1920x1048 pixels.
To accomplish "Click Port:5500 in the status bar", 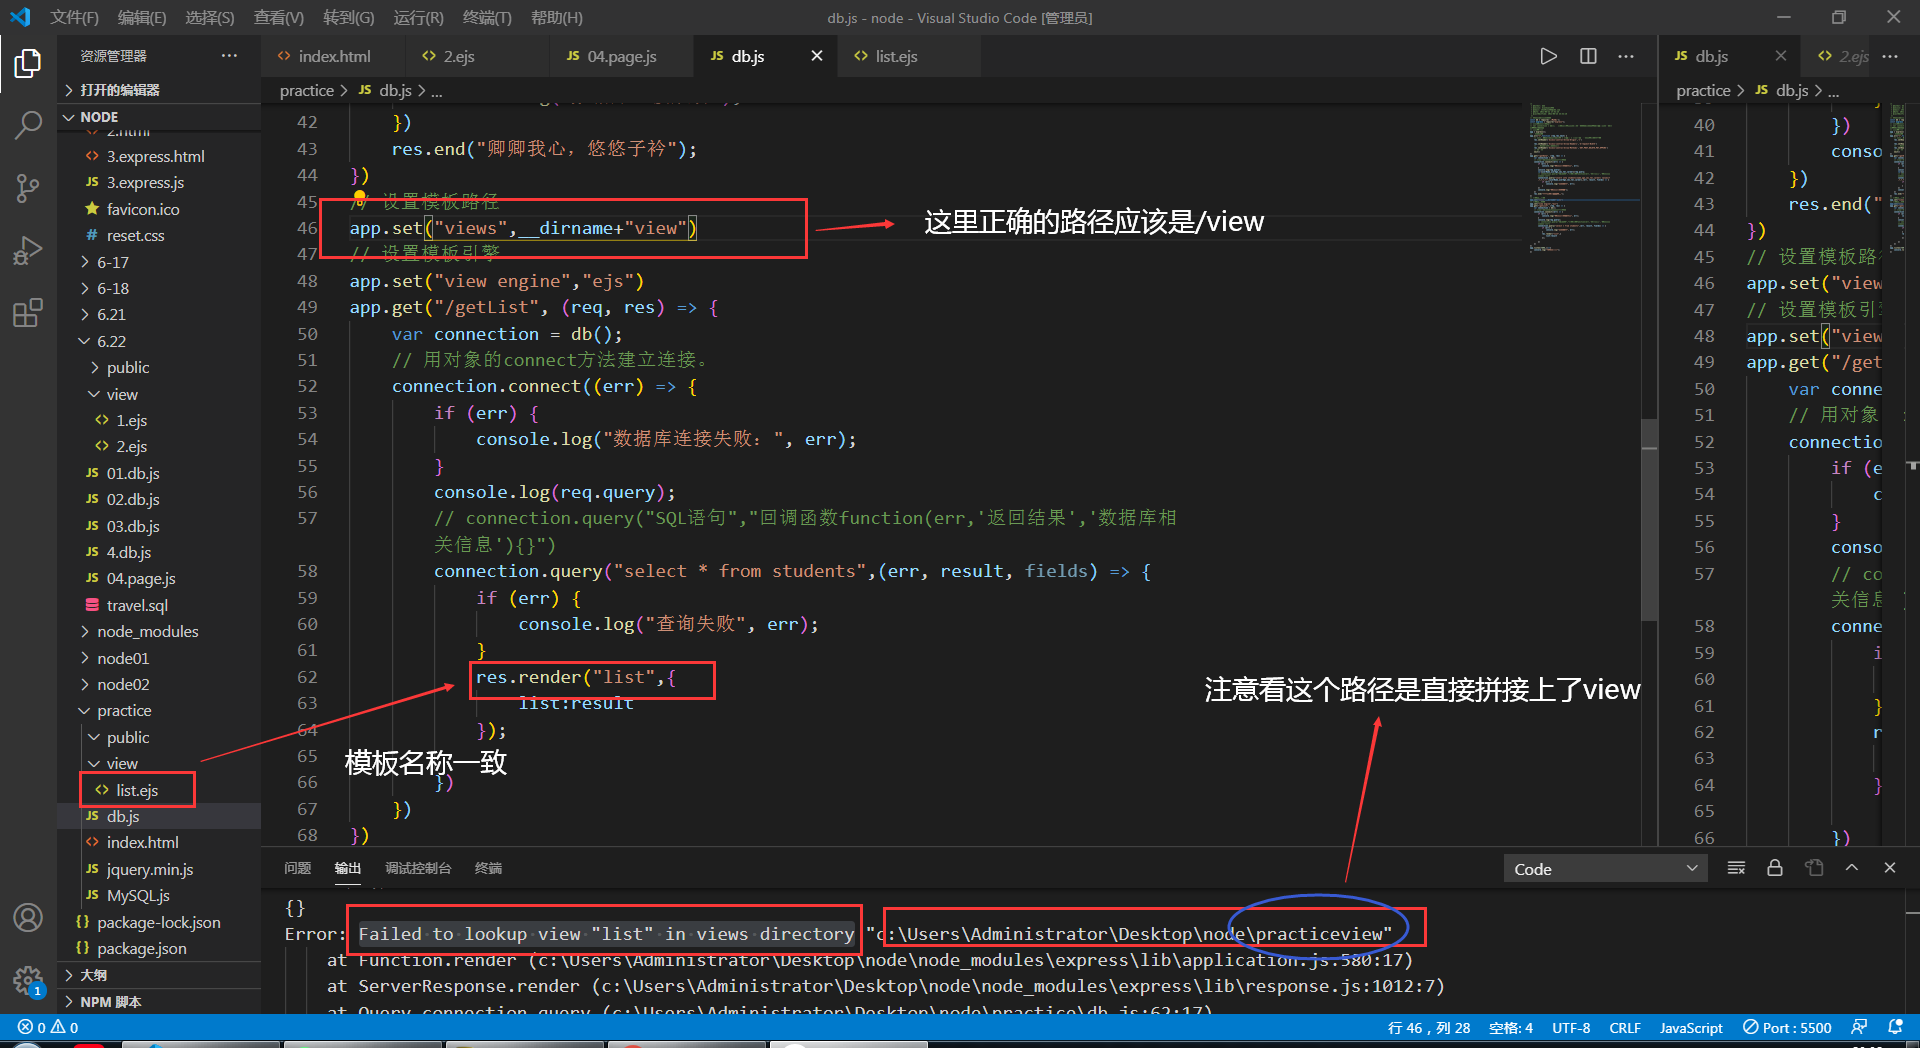I will [x=1787, y=1027].
